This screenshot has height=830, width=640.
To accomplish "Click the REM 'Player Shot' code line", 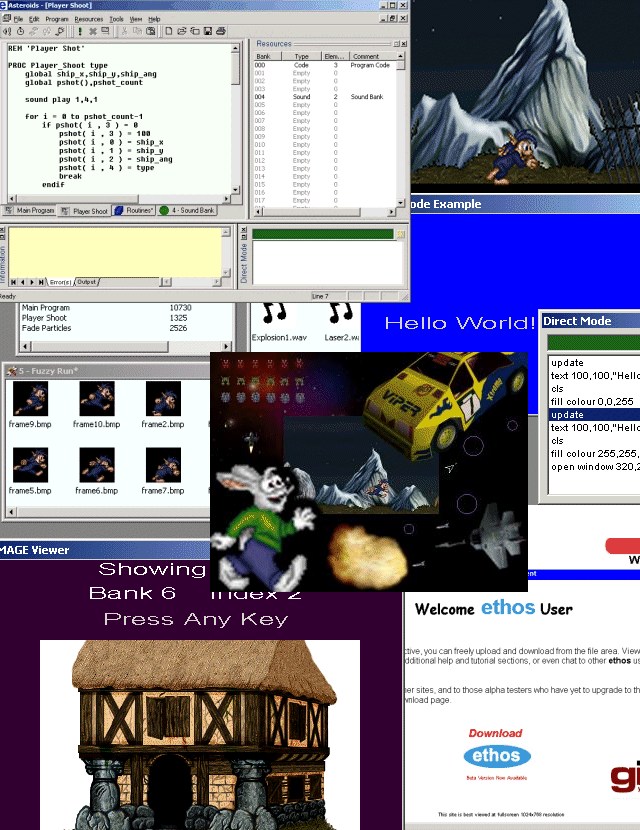I will click(x=47, y=48).
